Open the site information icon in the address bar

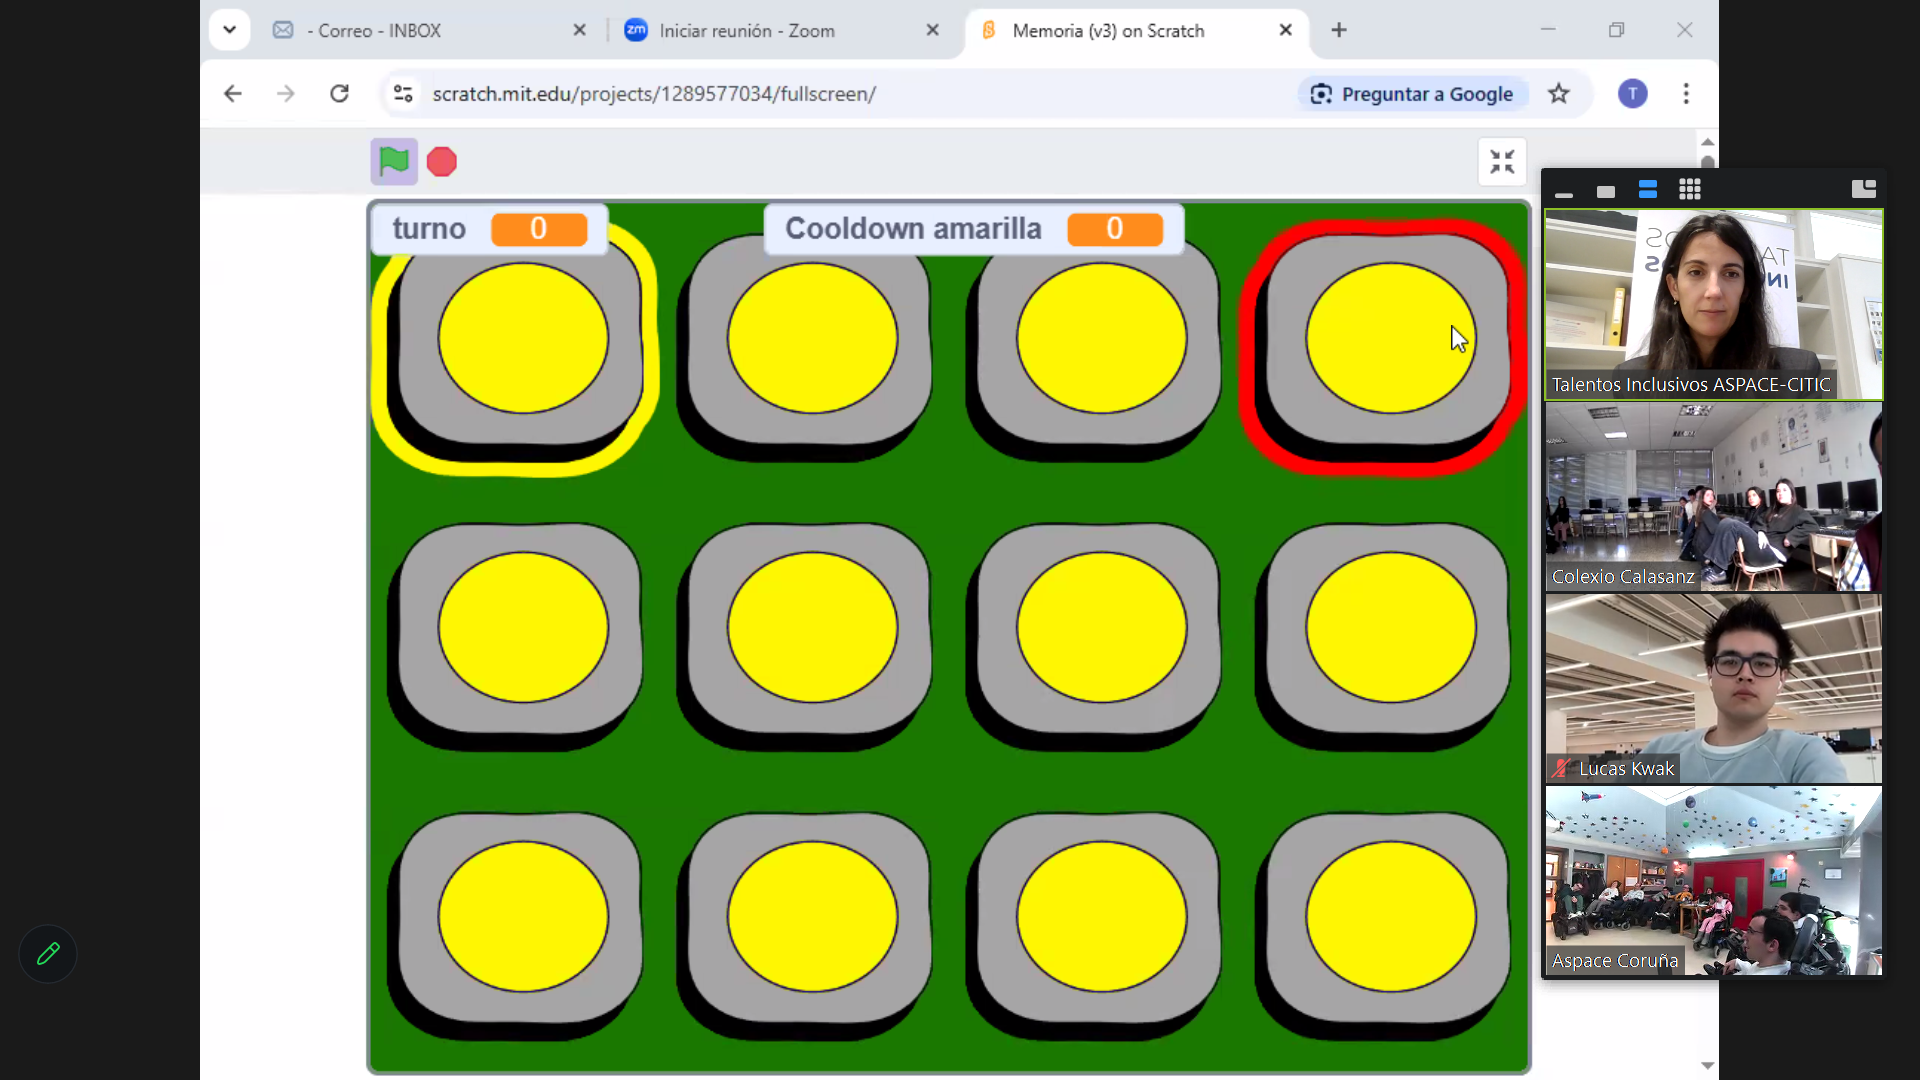tap(403, 94)
